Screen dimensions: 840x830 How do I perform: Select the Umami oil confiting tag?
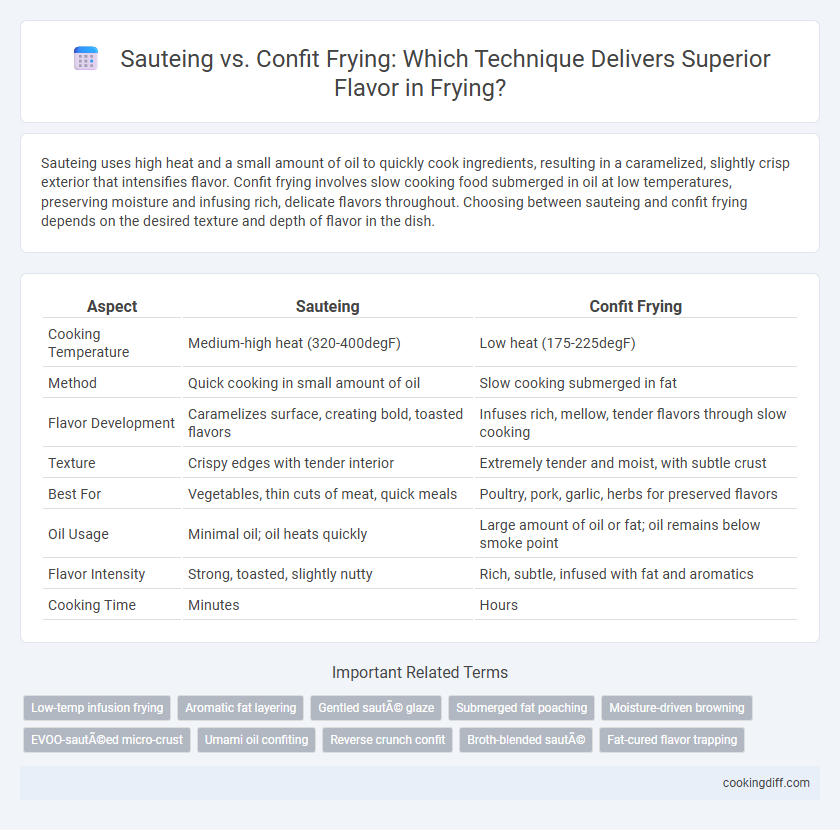pyautogui.click(x=257, y=740)
